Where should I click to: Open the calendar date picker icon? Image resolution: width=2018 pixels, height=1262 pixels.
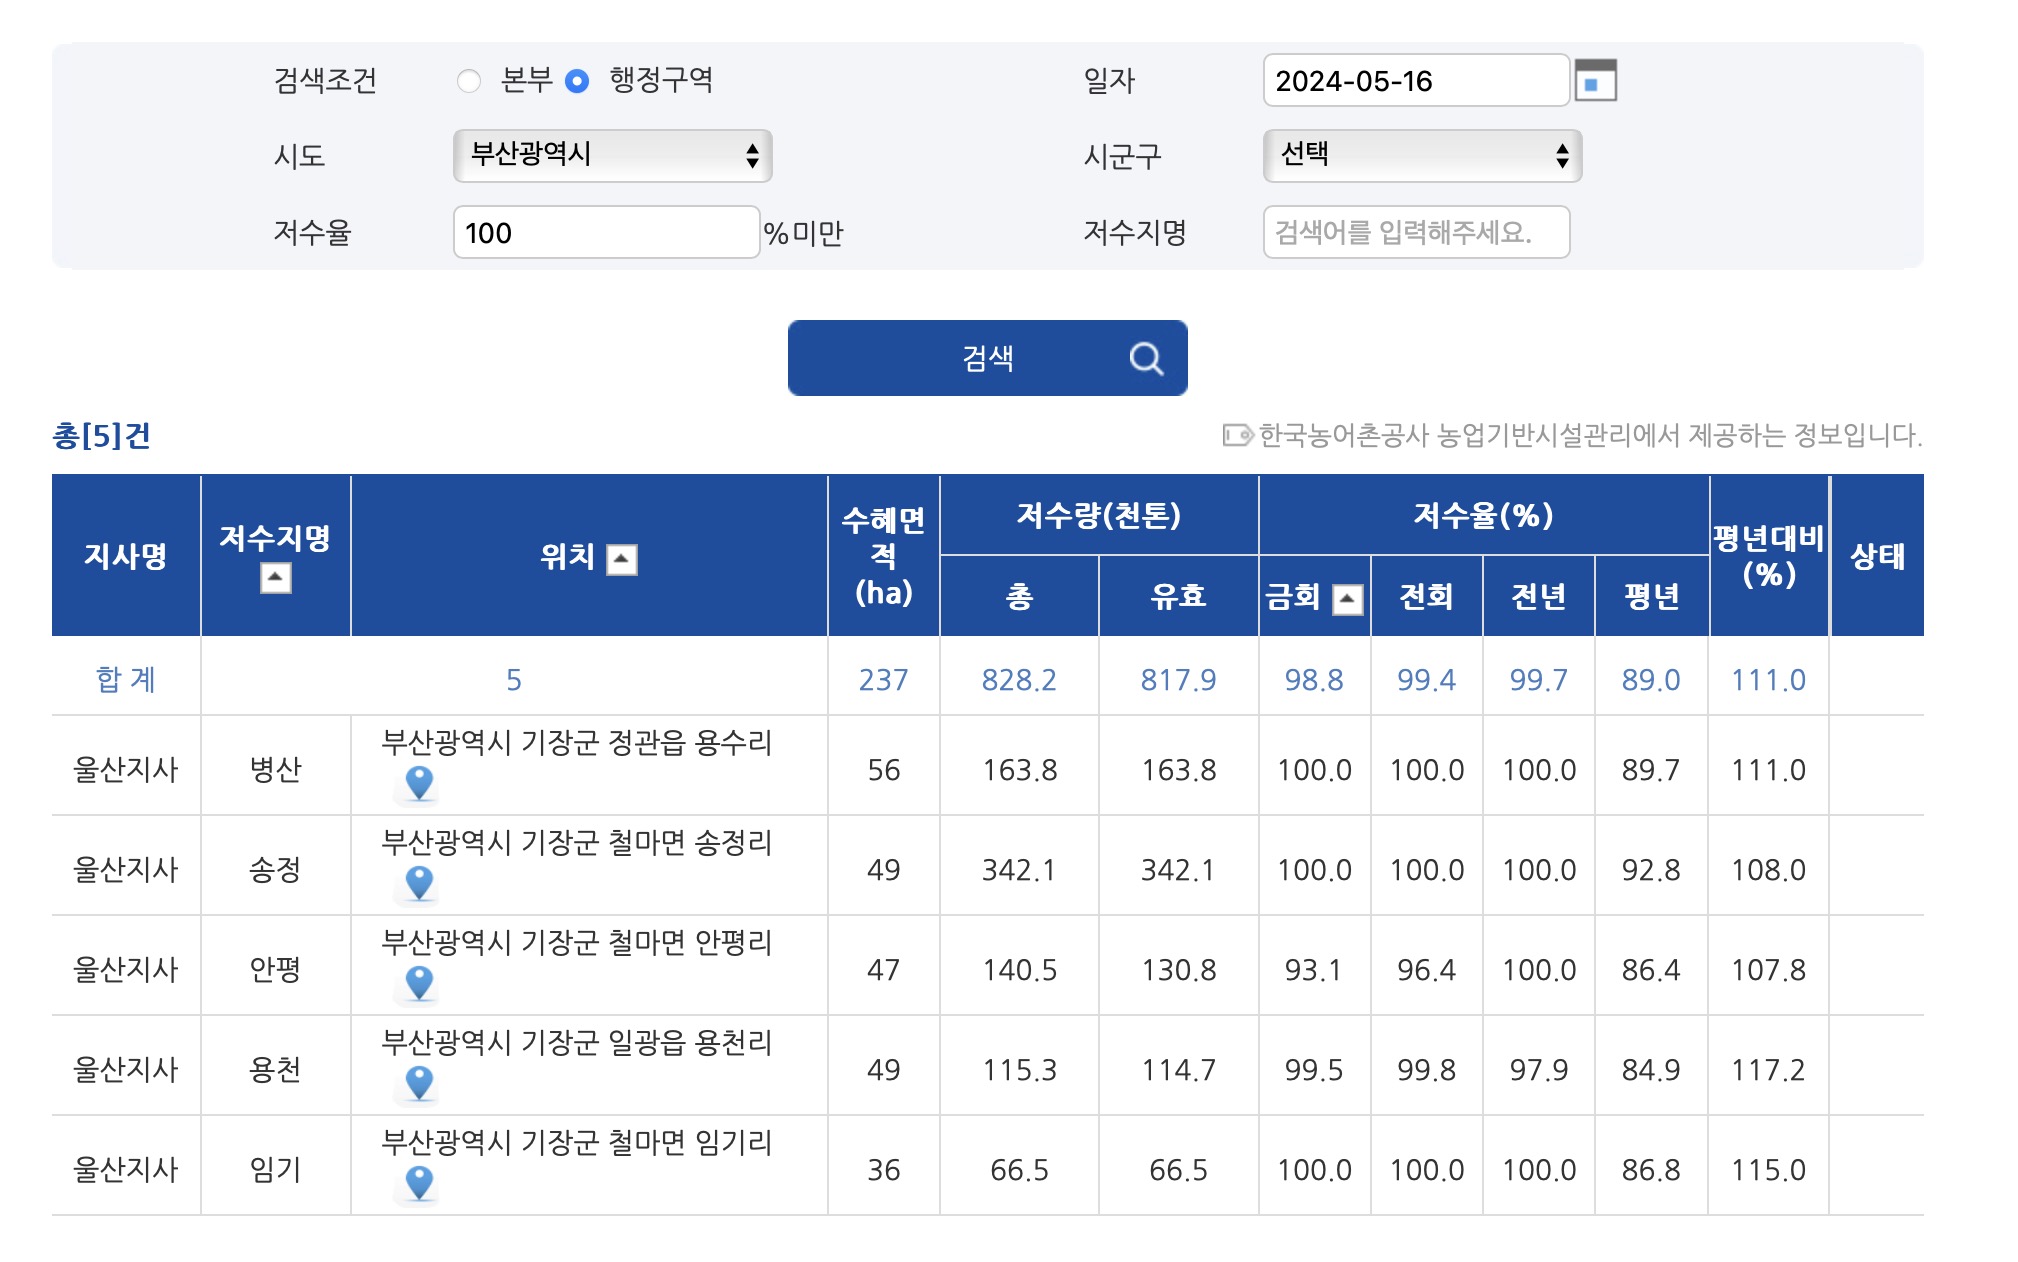pyautogui.click(x=1594, y=81)
